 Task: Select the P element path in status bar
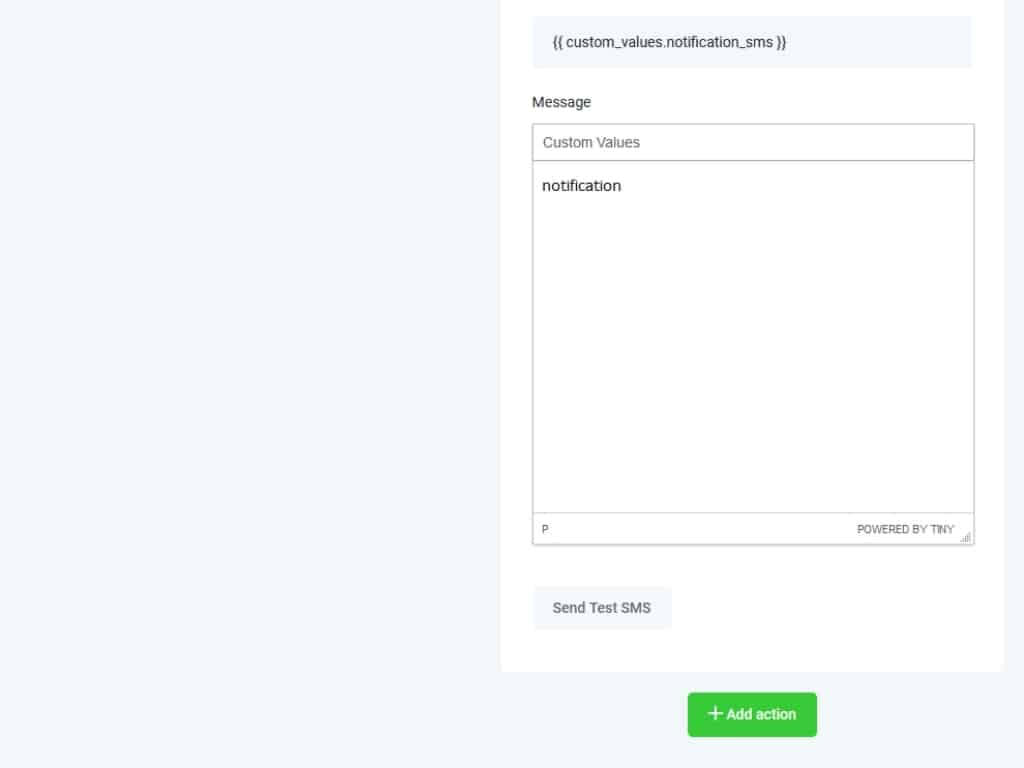545,529
